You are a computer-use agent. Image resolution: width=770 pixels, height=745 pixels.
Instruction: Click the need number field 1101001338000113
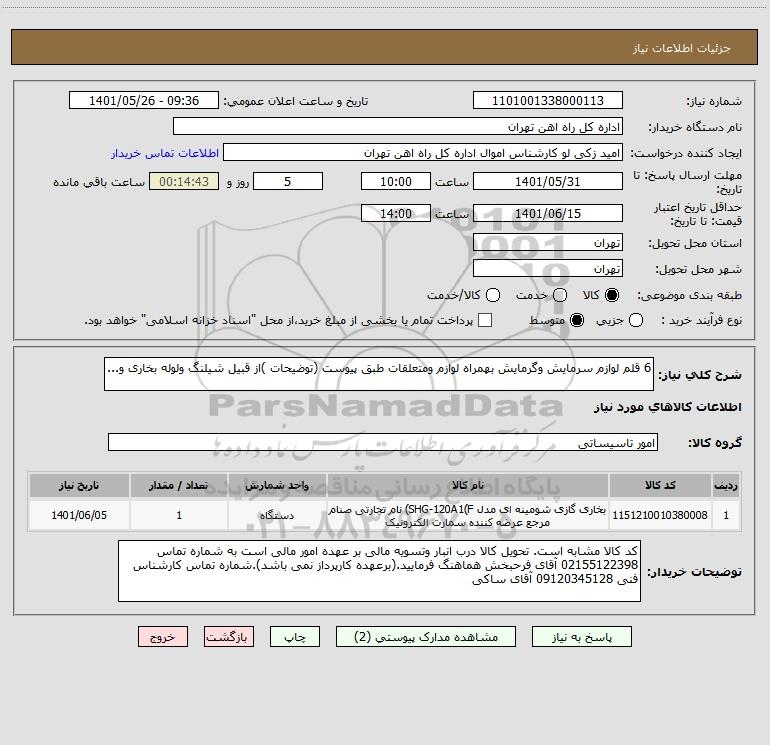tap(548, 100)
